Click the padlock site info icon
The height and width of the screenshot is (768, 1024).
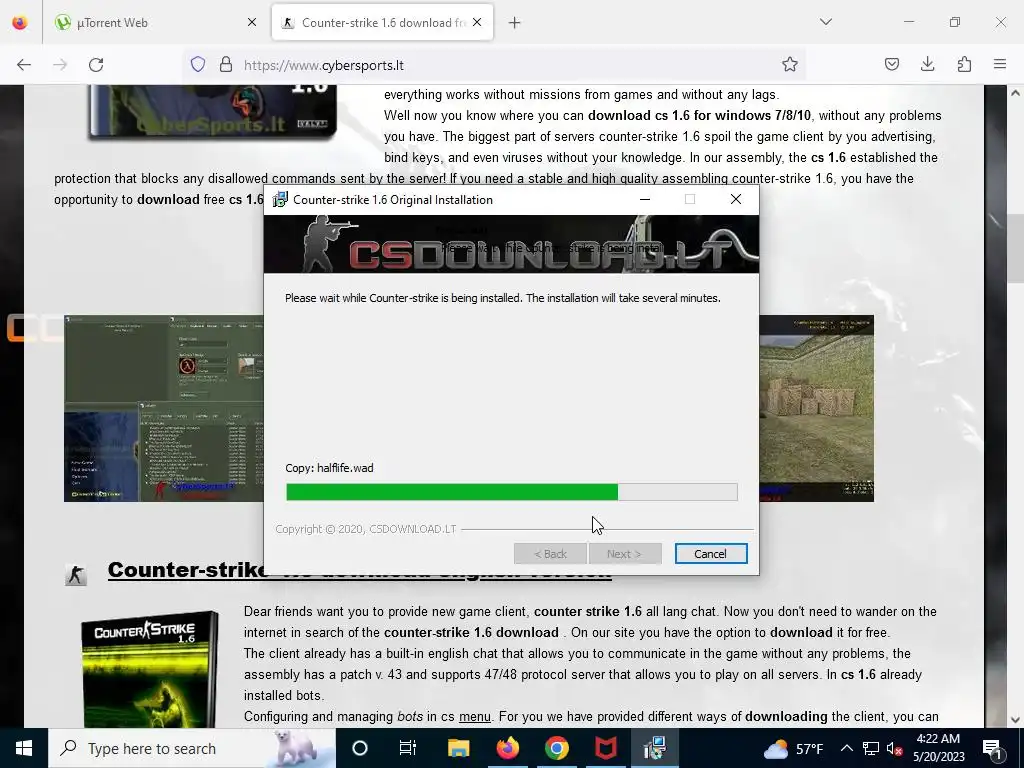tap(226, 64)
